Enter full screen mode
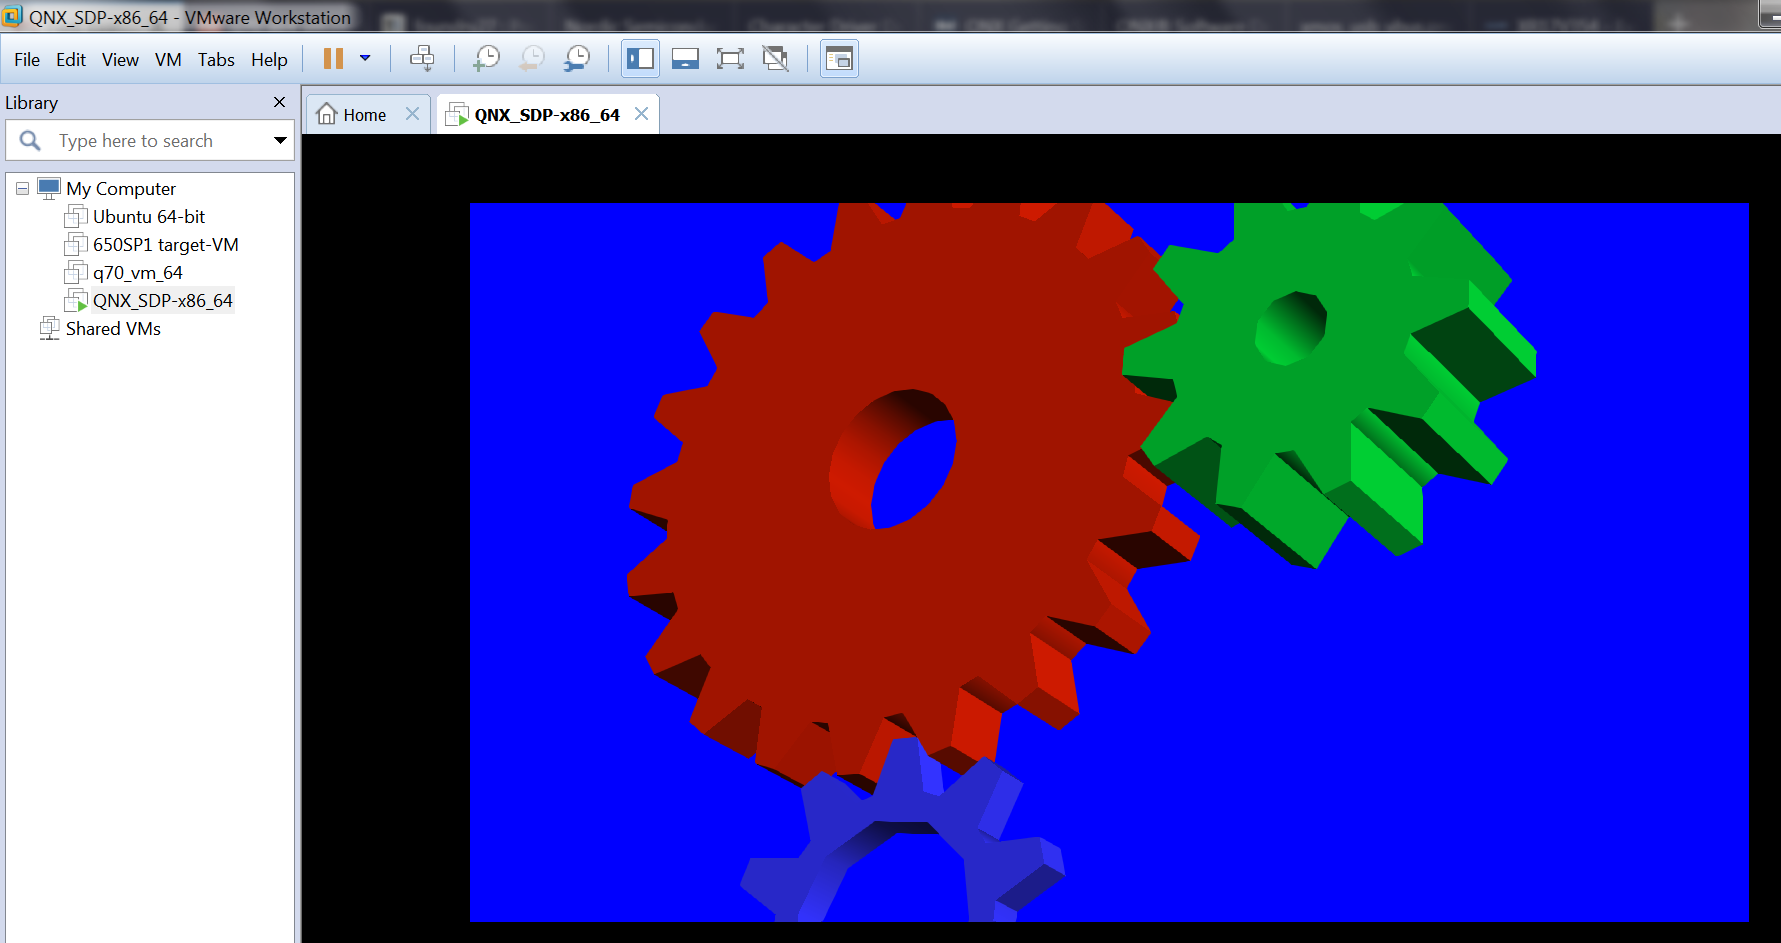Screen dimensions: 1781x943 (x=730, y=59)
